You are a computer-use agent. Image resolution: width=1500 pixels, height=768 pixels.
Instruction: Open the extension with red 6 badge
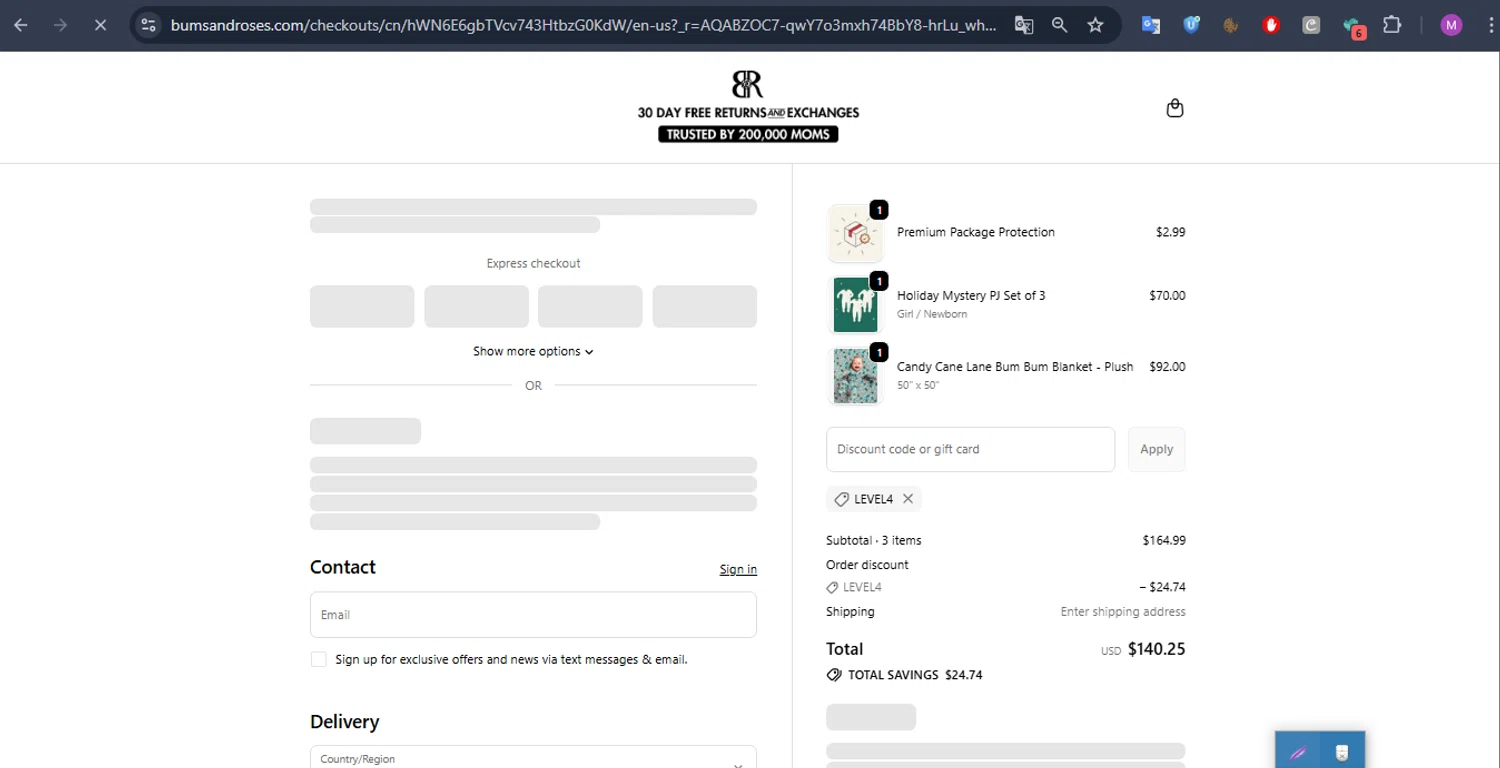(x=1353, y=27)
